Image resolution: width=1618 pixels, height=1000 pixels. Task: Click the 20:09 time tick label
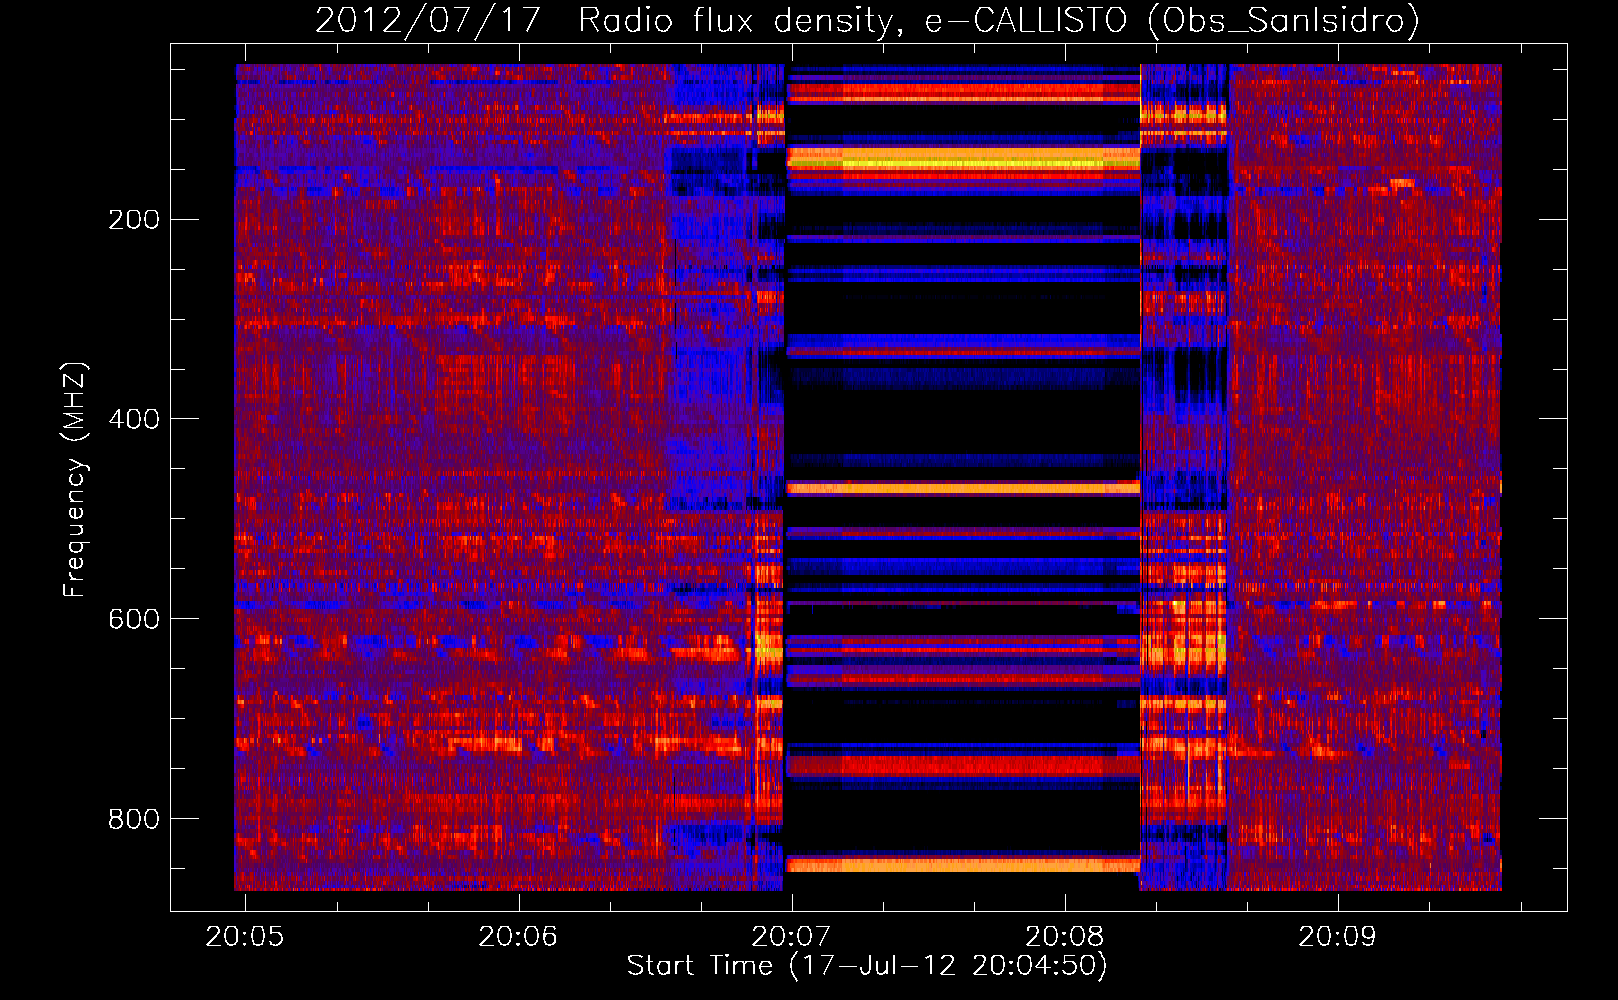point(1338,937)
